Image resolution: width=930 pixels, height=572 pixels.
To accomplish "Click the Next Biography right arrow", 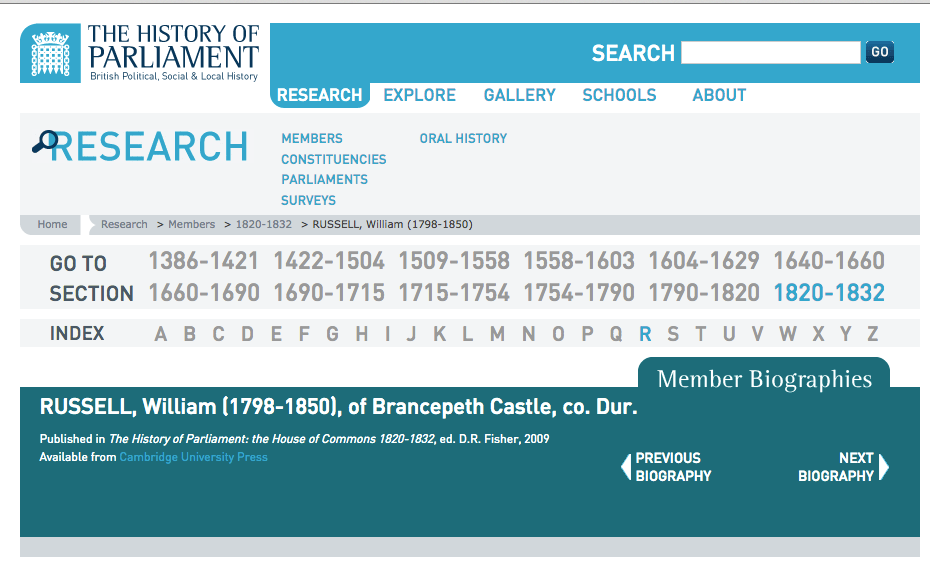I will (883, 467).
